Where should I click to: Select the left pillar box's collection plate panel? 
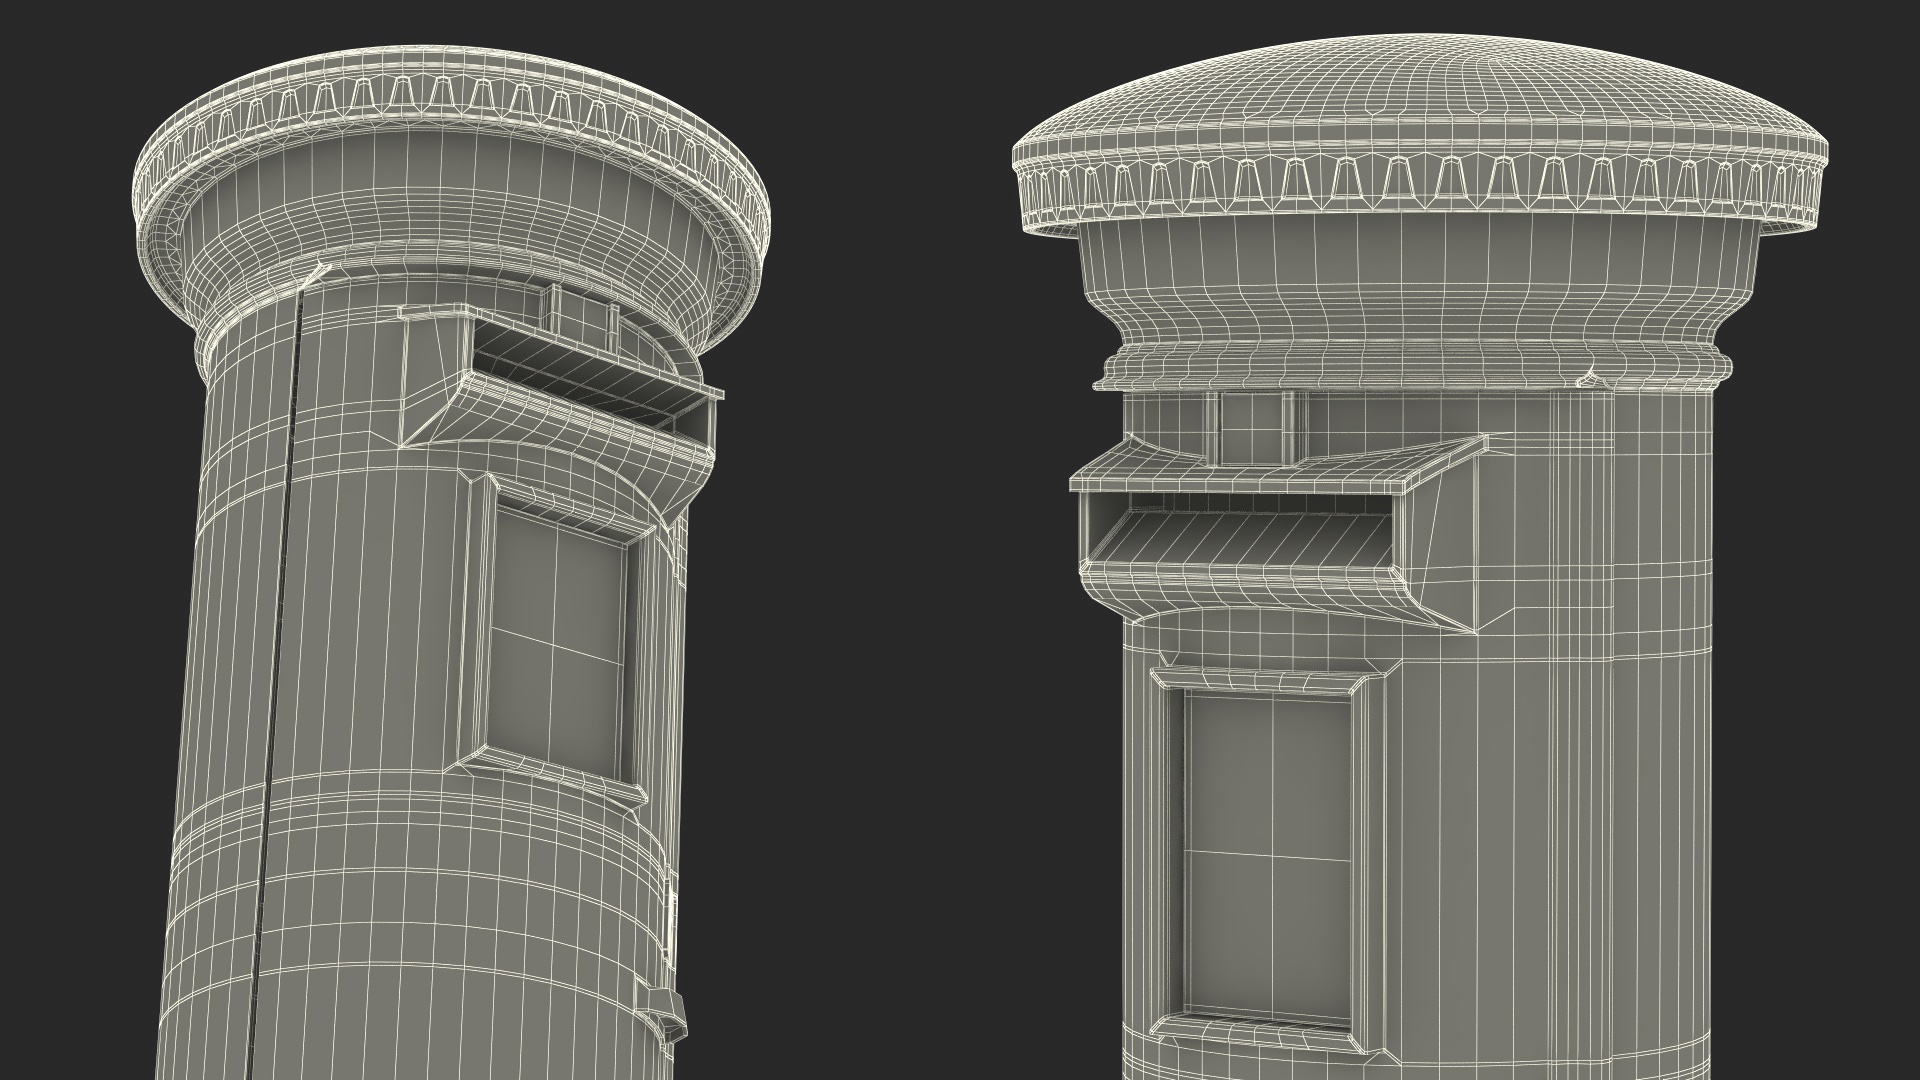pyautogui.click(x=558, y=640)
